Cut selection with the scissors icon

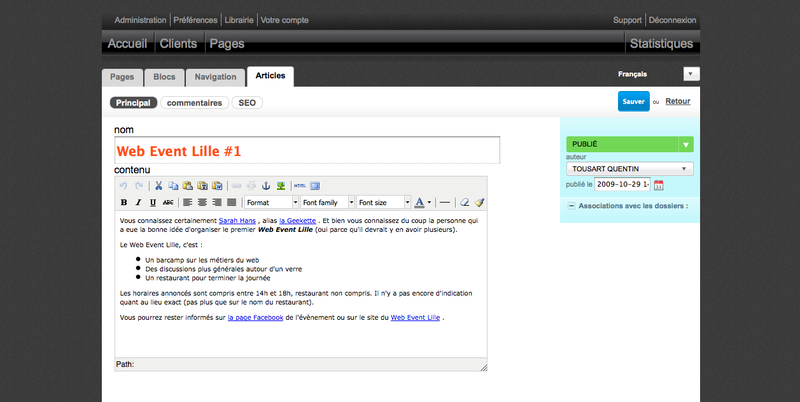pyautogui.click(x=159, y=186)
